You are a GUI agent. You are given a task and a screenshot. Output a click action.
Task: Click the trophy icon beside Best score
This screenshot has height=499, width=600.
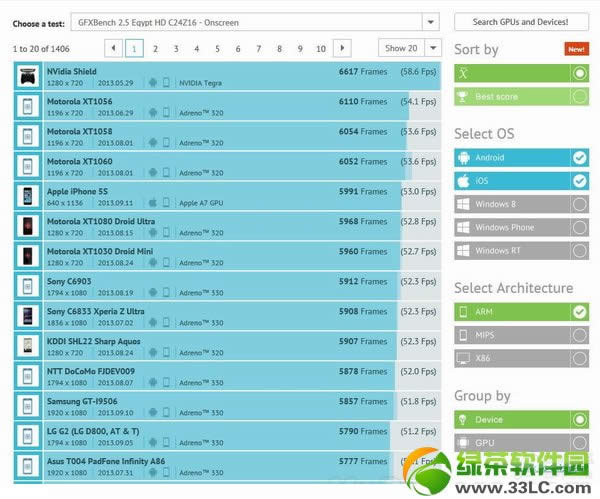click(463, 96)
